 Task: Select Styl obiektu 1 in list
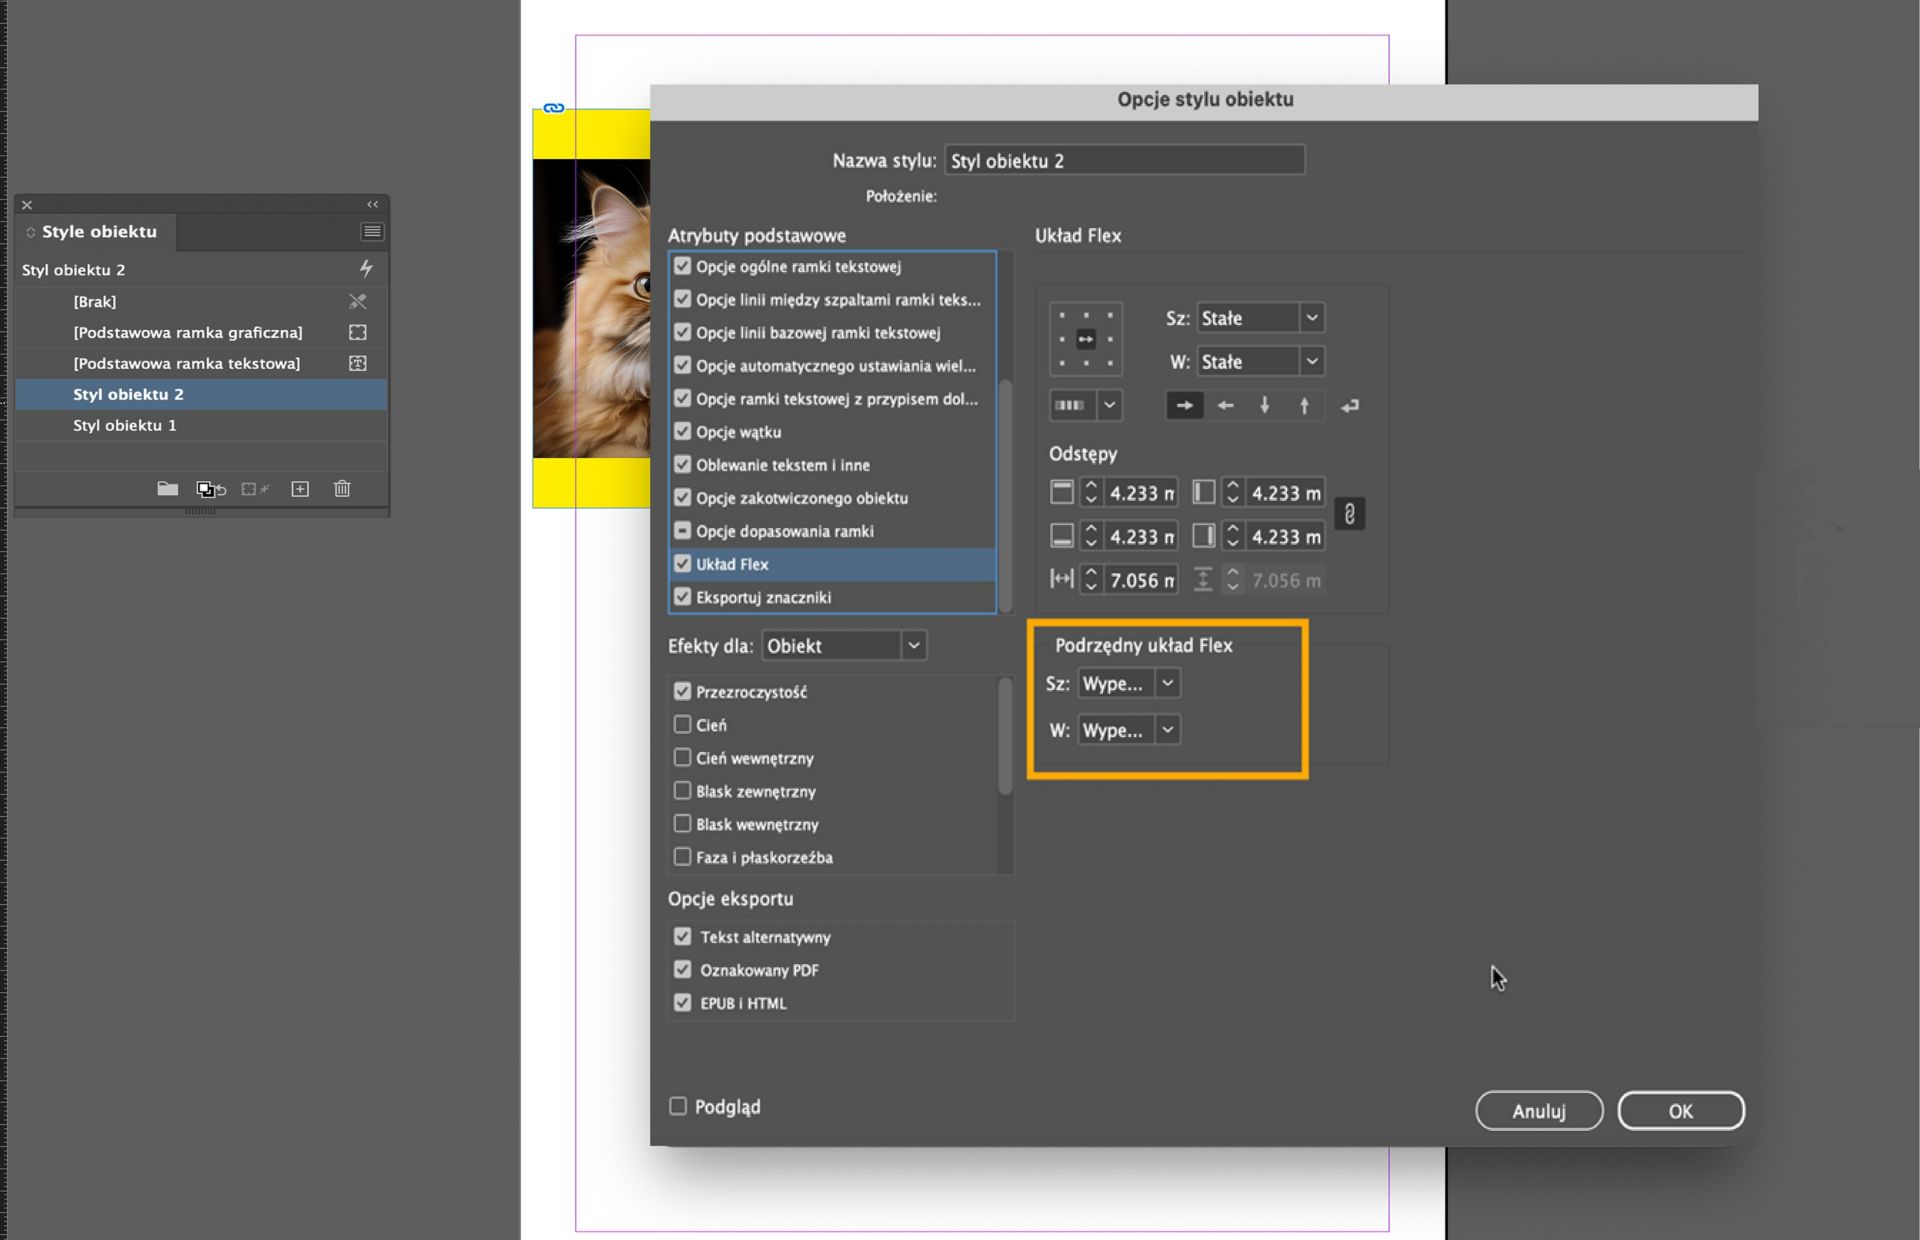[125, 425]
